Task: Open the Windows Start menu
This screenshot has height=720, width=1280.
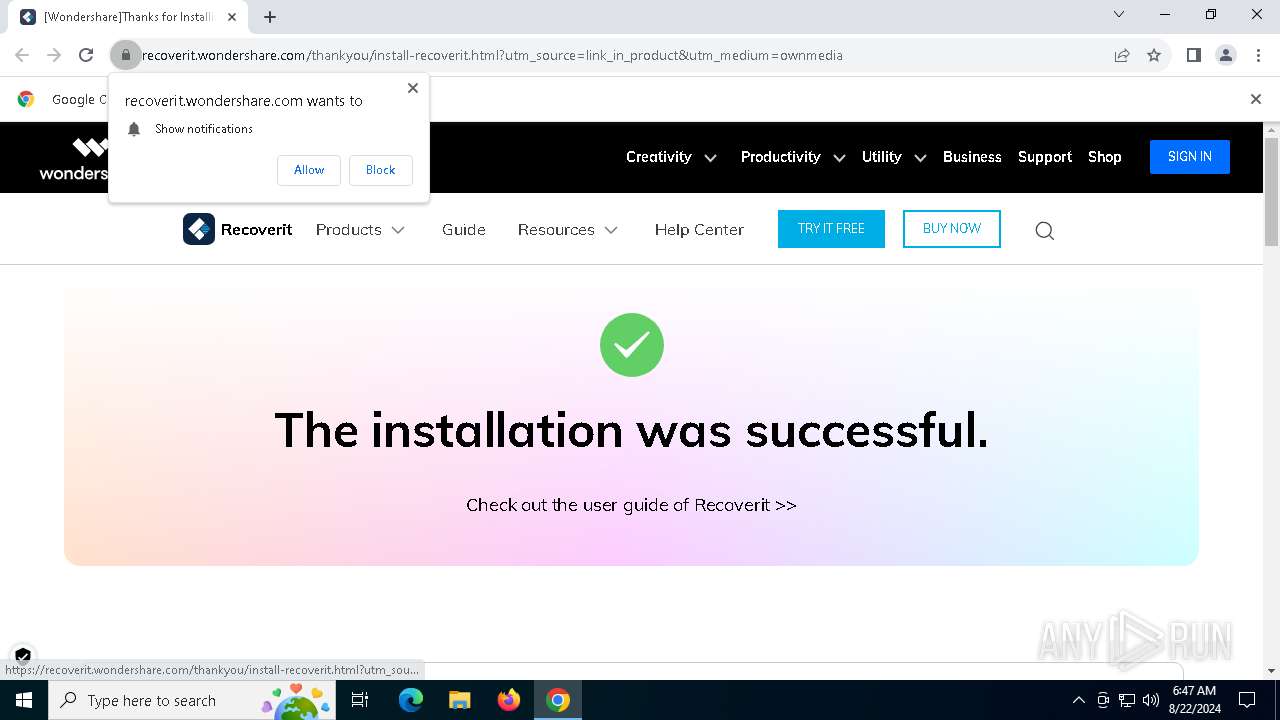Action: 24,700
